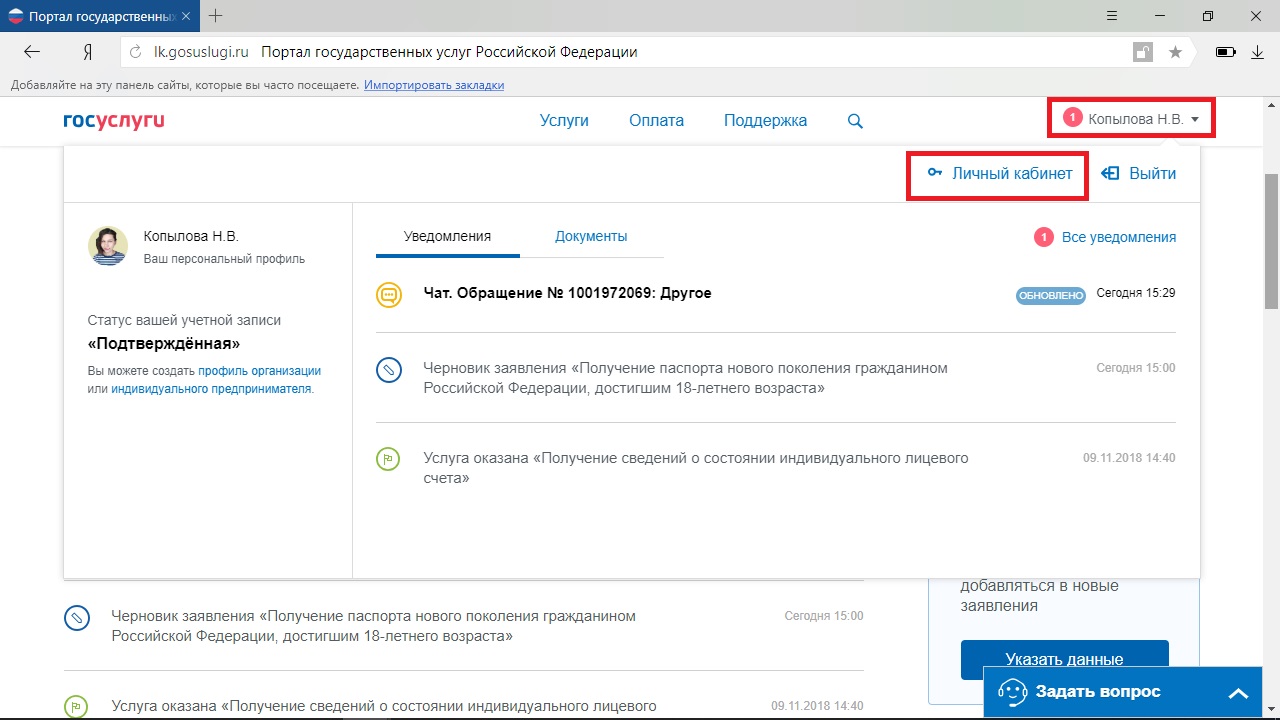Click the name Копылова Н.В. in profile panel

[191, 236]
